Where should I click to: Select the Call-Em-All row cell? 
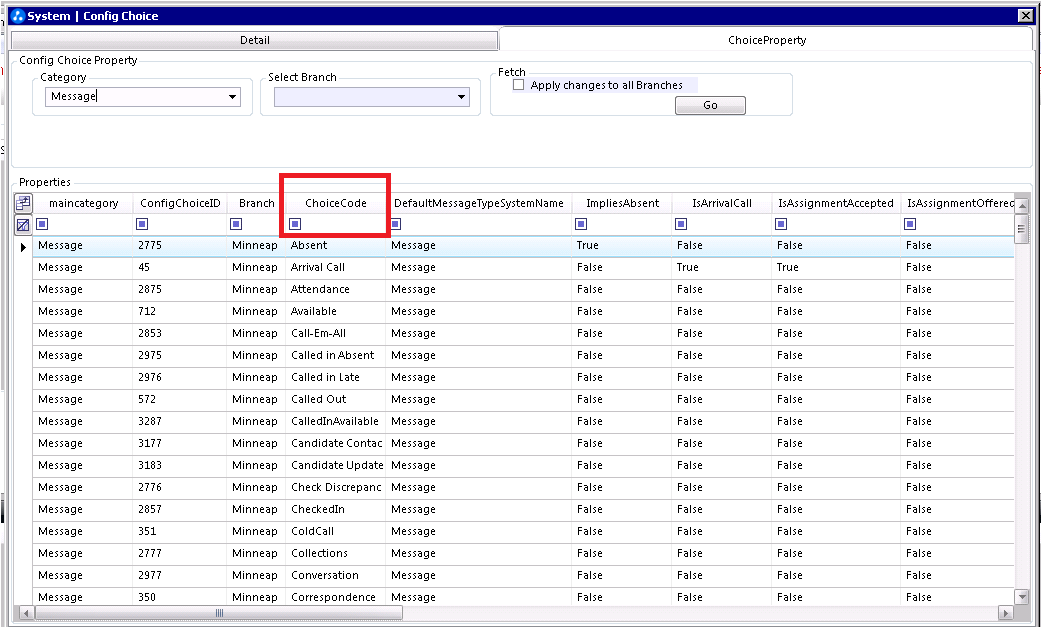click(335, 333)
